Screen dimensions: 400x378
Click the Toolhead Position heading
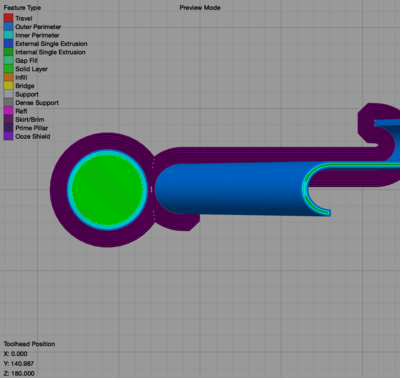click(29, 344)
